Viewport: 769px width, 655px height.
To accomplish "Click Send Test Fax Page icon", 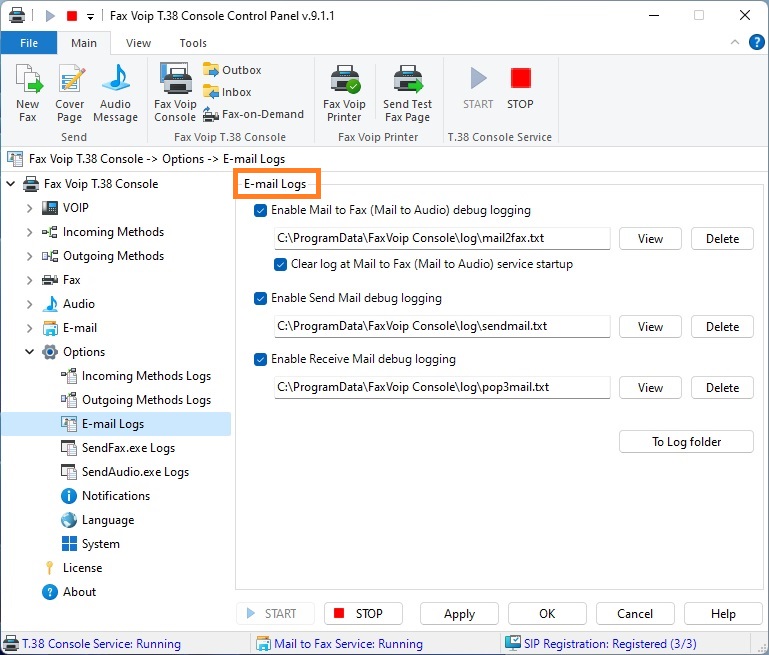I will (x=408, y=93).
